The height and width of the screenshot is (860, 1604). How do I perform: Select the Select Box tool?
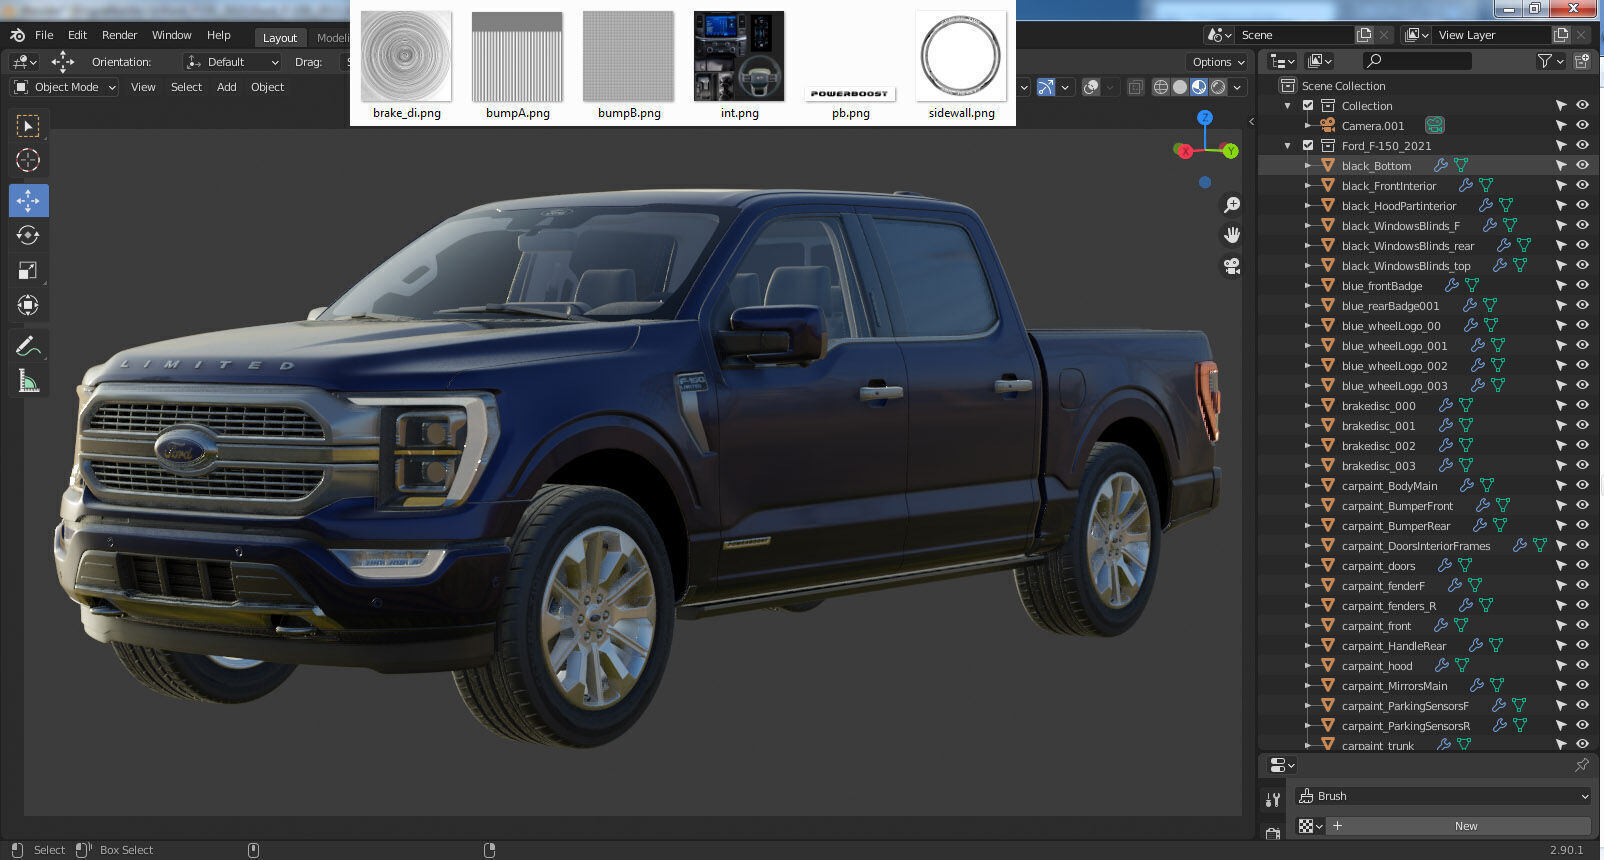[x=28, y=126]
